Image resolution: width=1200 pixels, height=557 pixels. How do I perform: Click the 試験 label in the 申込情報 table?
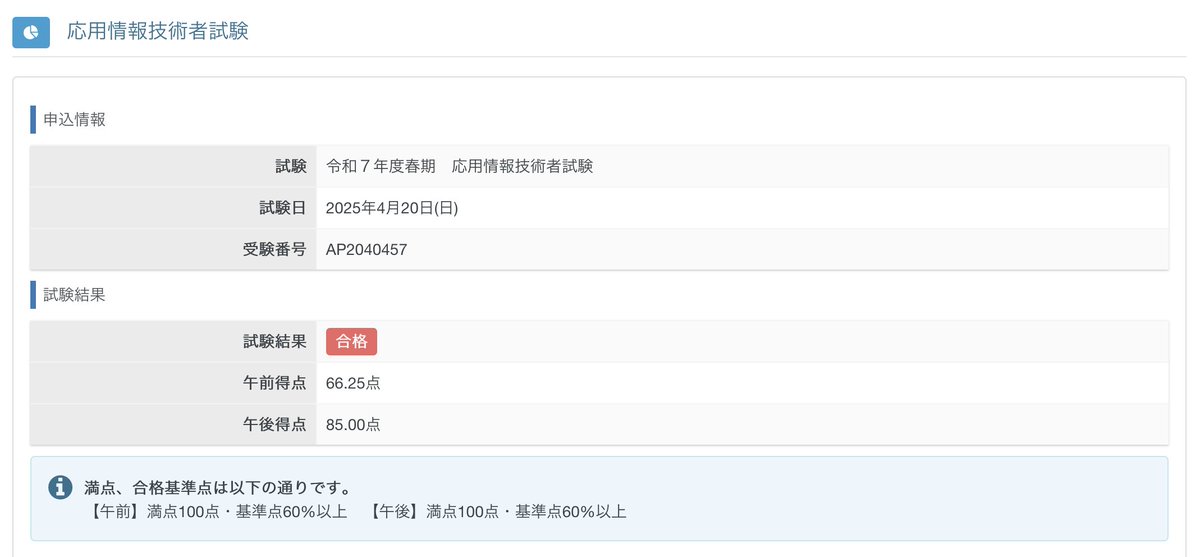(291, 166)
